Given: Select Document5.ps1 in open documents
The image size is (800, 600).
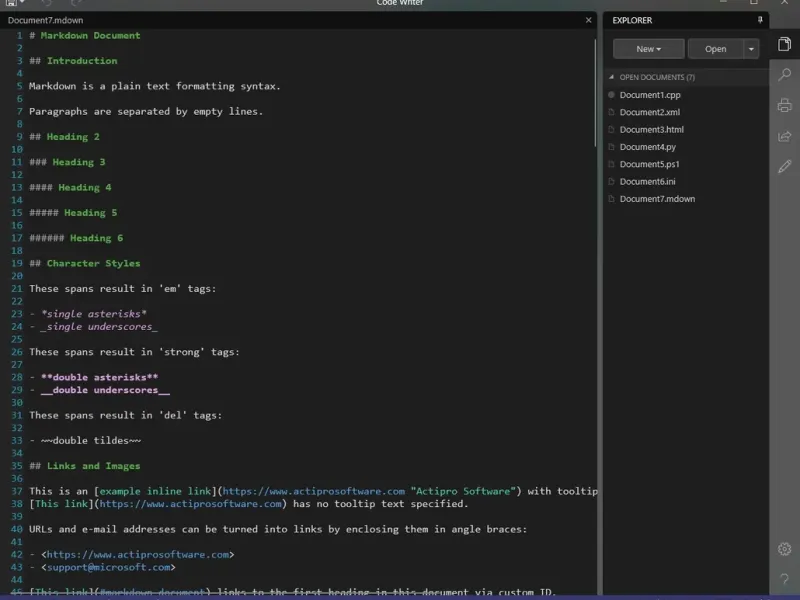Looking at the screenshot, I should pos(649,164).
